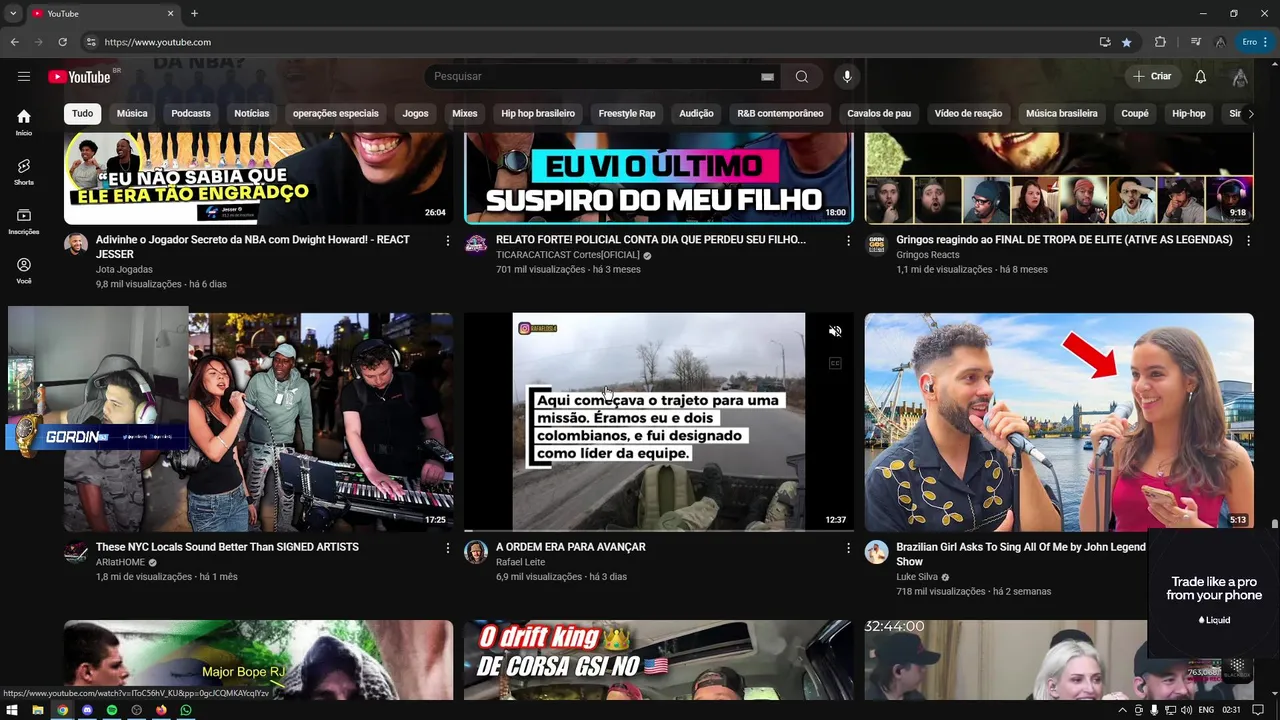Show next category chips with arrow
The image size is (1280, 720).
(x=1250, y=114)
